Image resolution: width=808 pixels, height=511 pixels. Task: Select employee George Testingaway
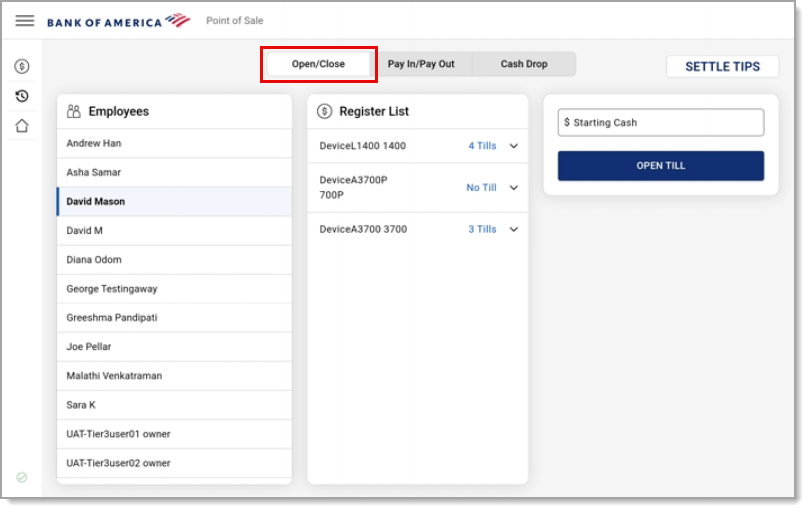point(174,288)
